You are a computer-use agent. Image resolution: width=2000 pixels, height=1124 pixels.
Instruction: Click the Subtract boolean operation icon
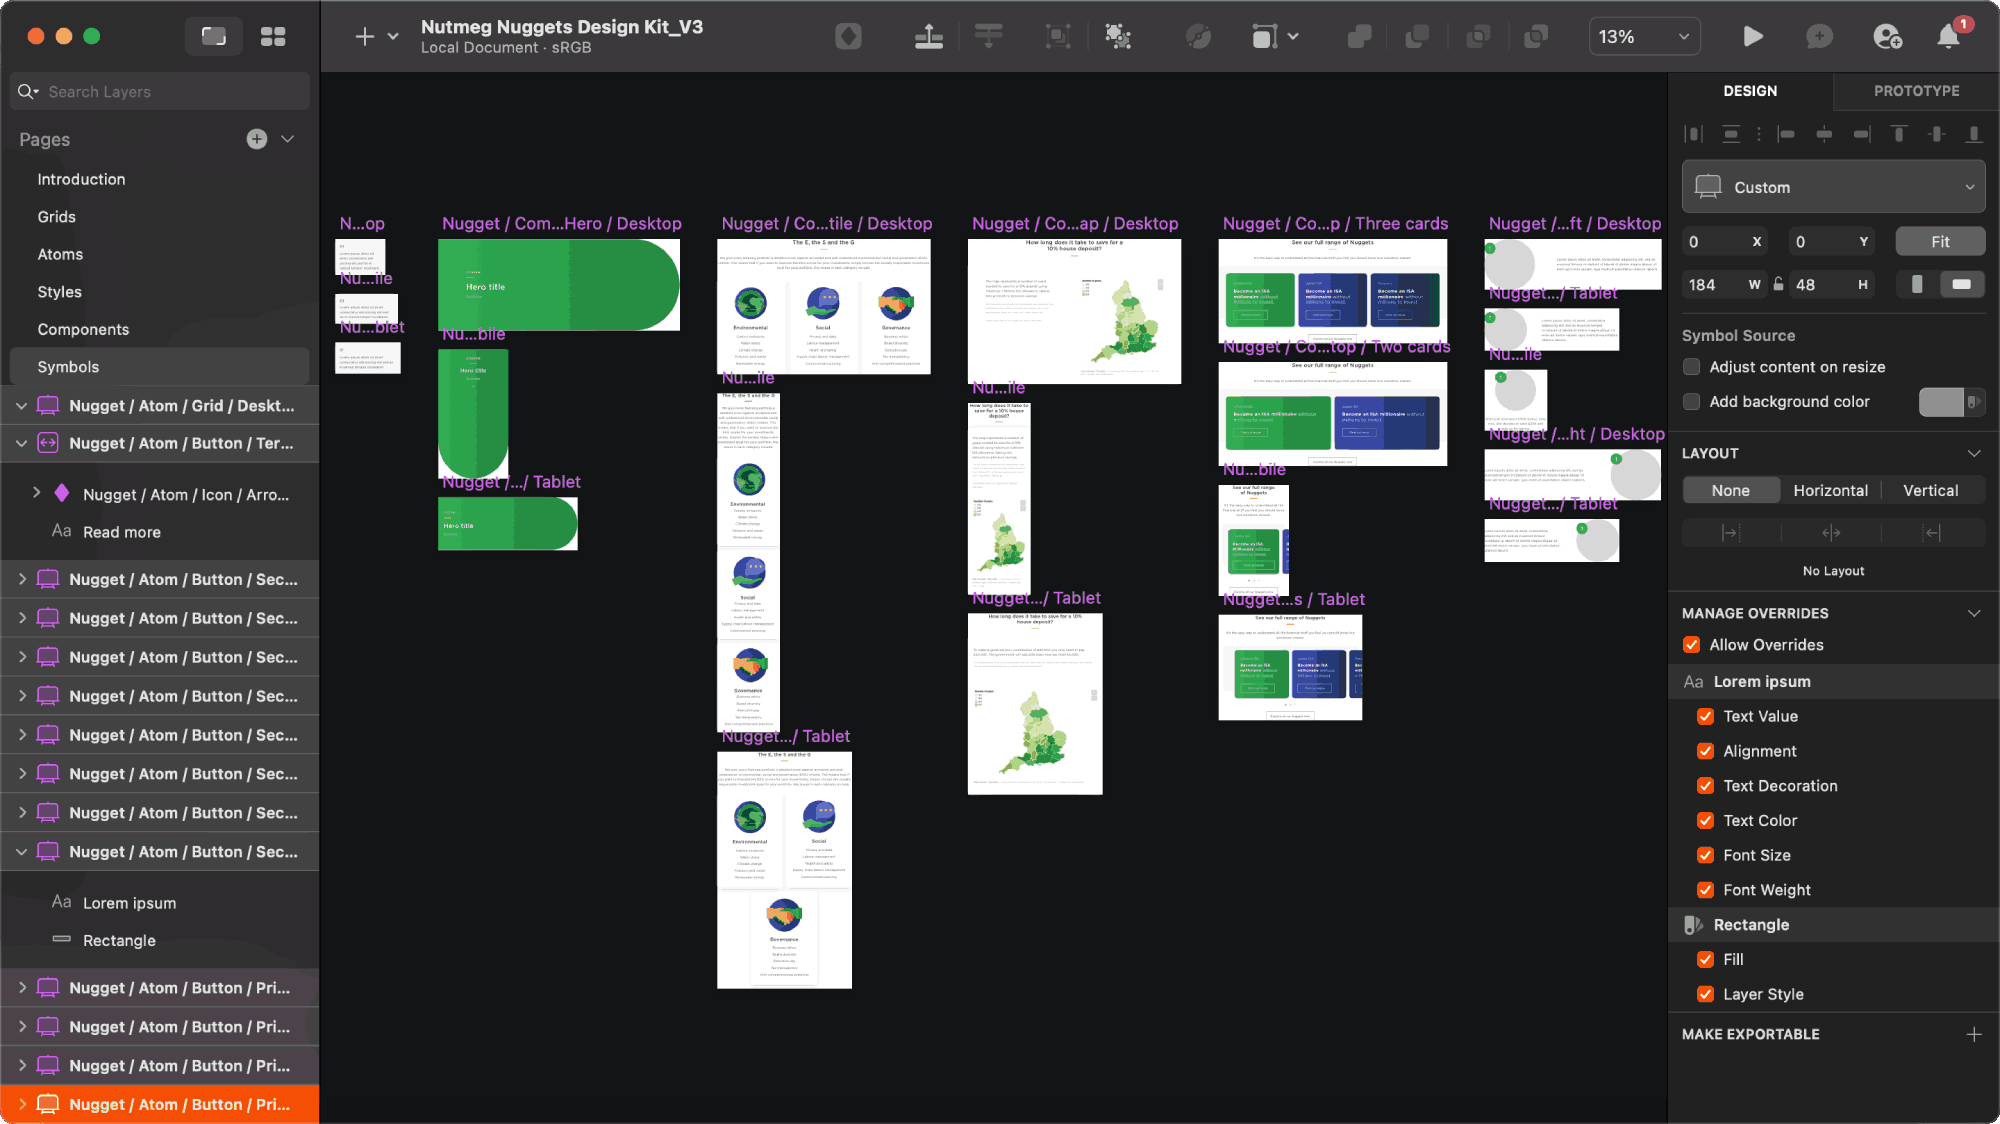[x=1417, y=37]
